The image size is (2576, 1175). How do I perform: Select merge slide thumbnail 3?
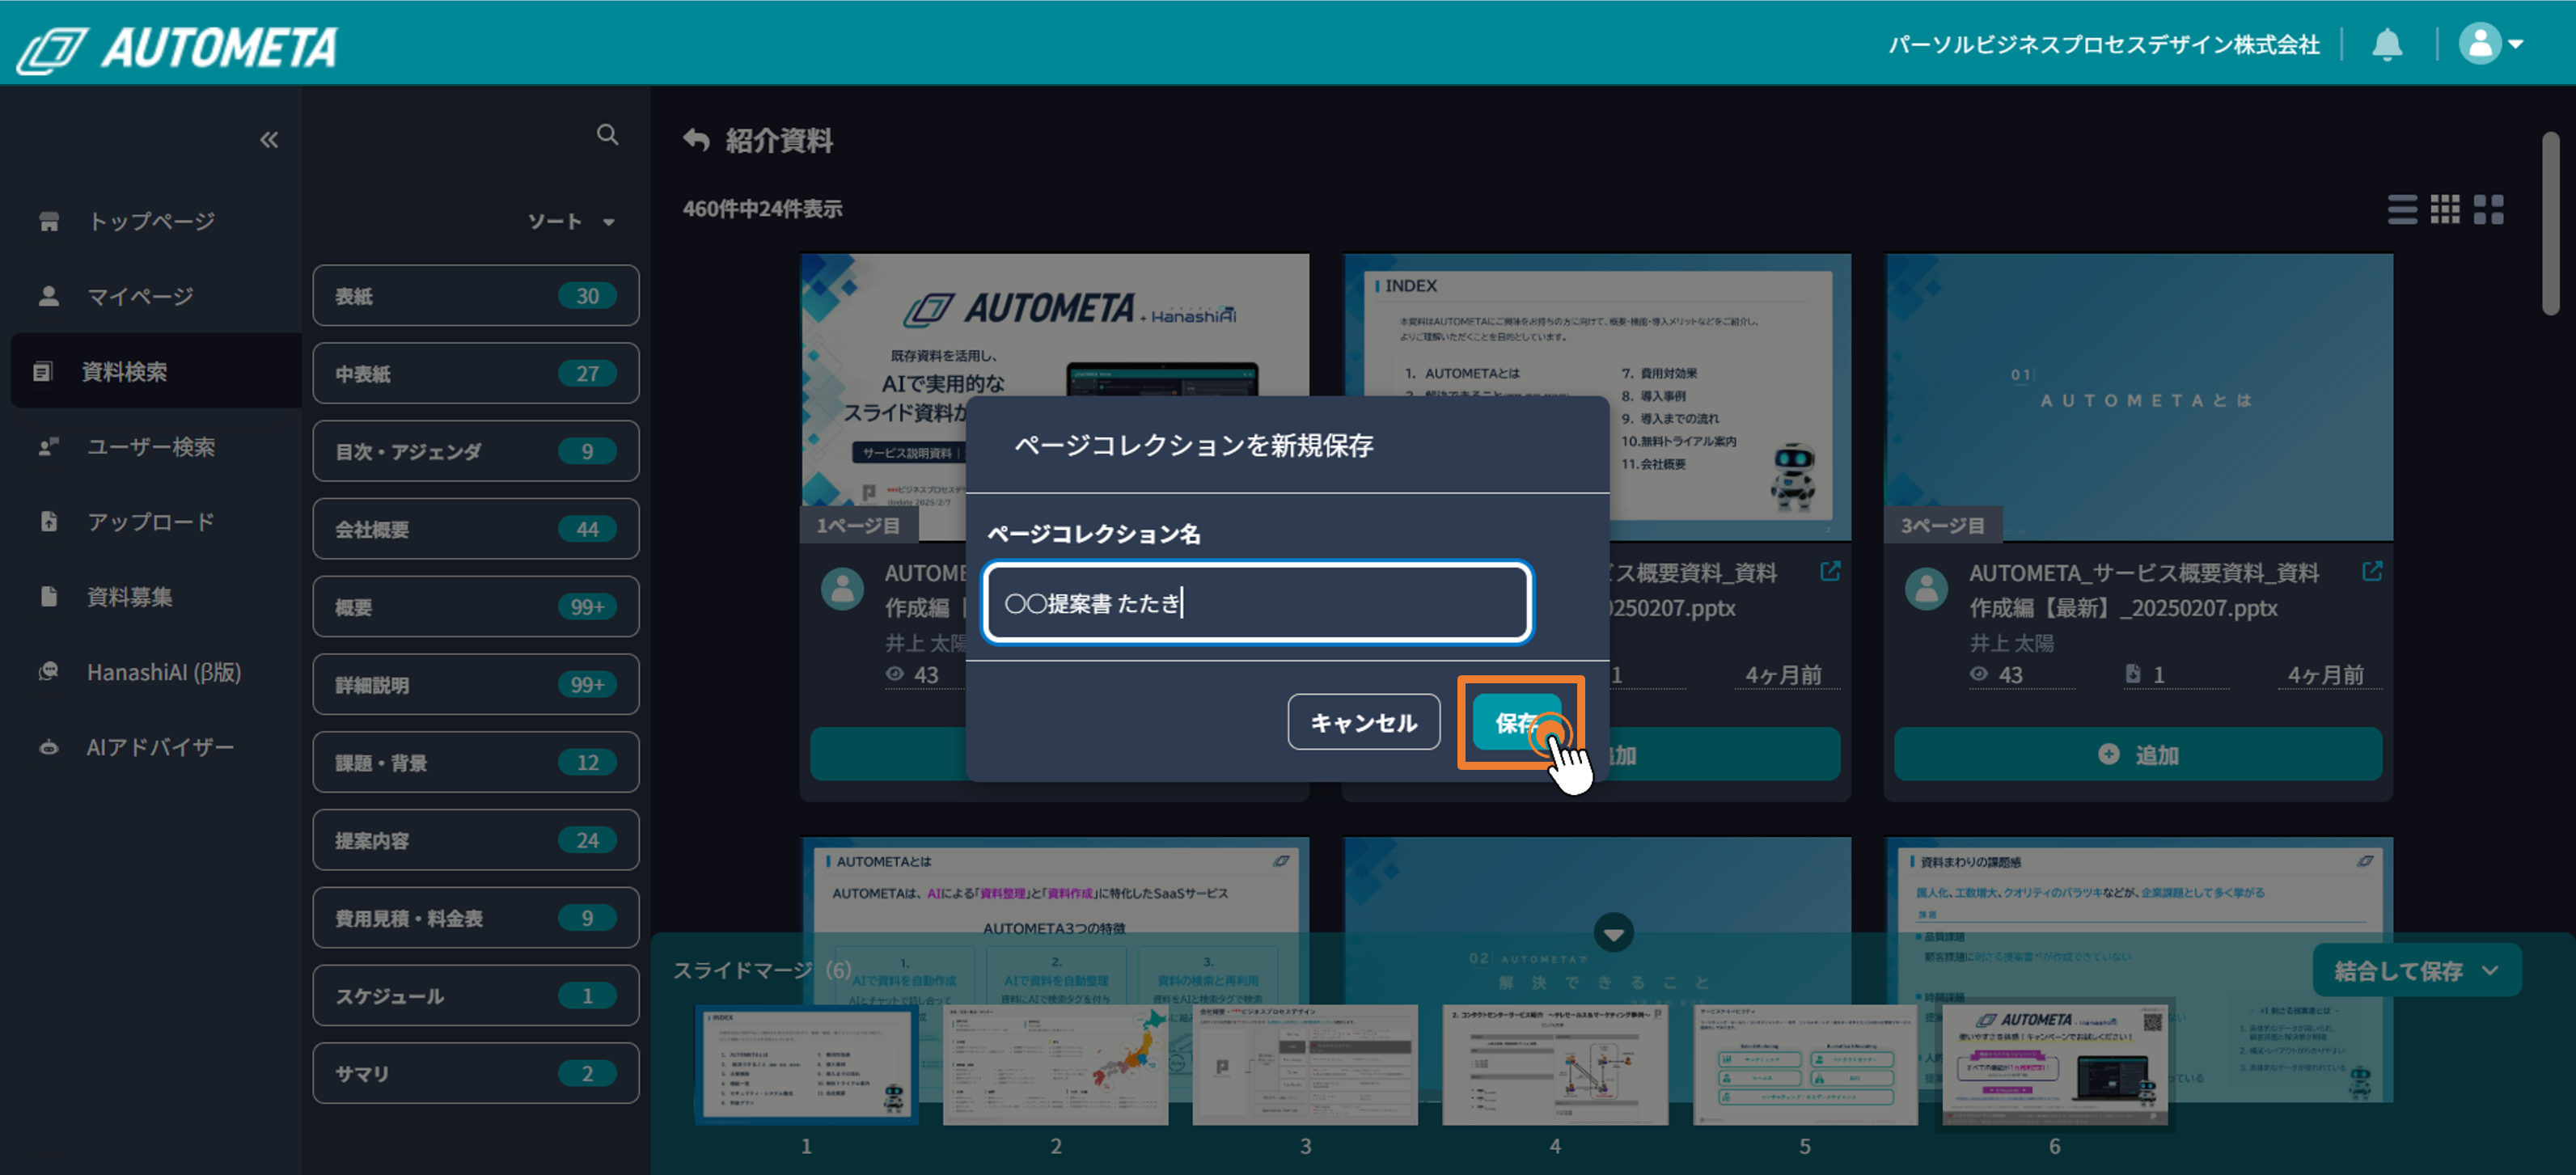(x=1305, y=1065)
